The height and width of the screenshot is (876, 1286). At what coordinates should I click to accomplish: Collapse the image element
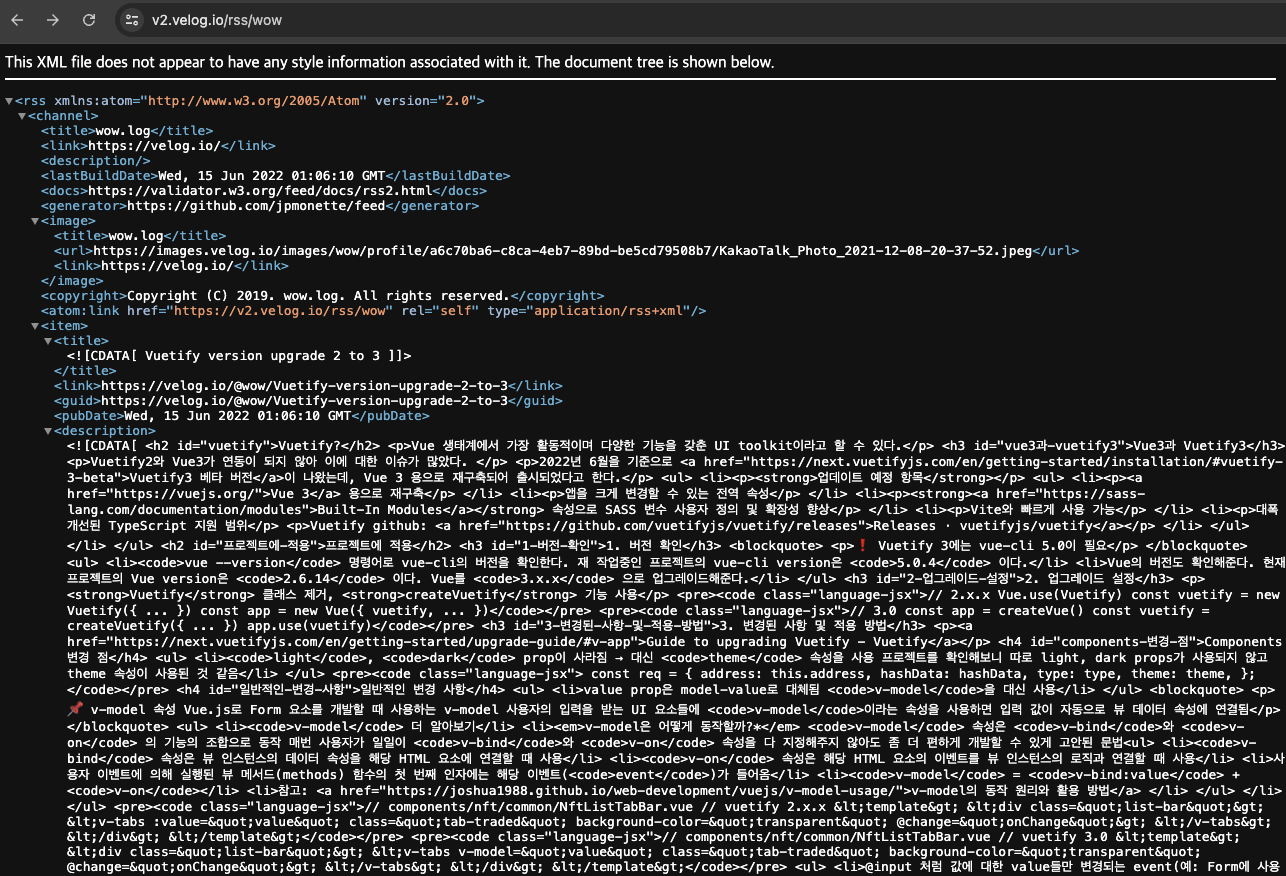(35, 221)
